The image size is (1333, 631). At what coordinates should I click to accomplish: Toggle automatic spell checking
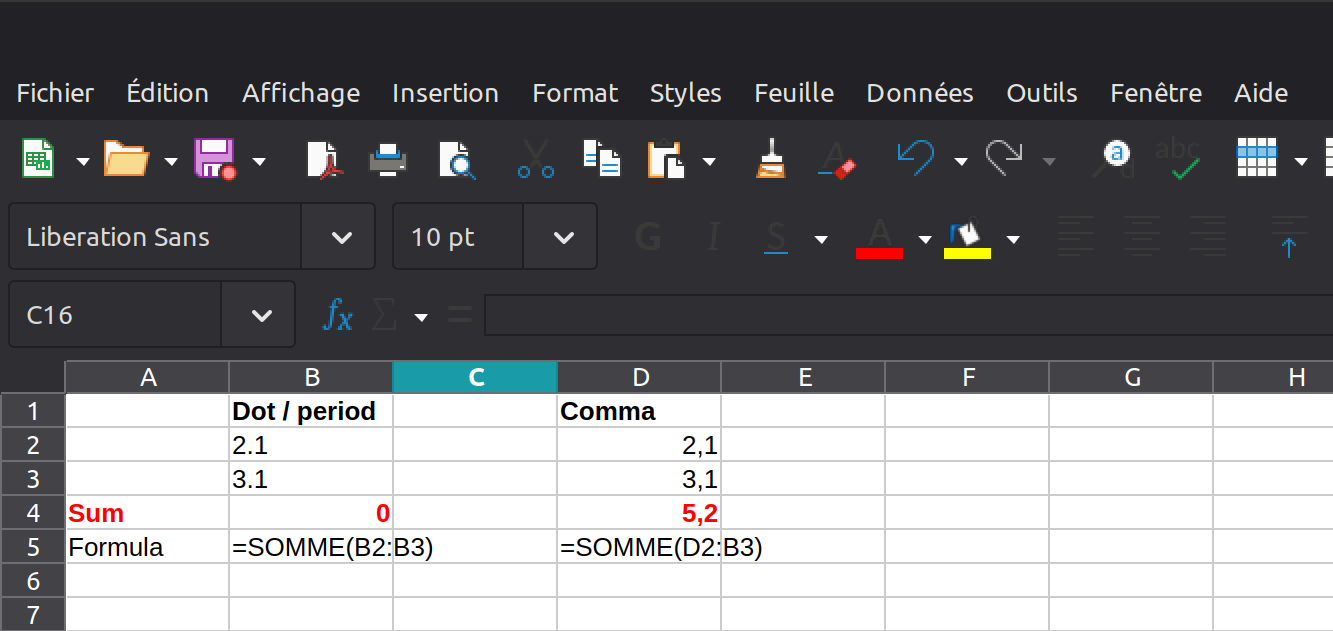pyautogui.click(x=1180, y=159)
